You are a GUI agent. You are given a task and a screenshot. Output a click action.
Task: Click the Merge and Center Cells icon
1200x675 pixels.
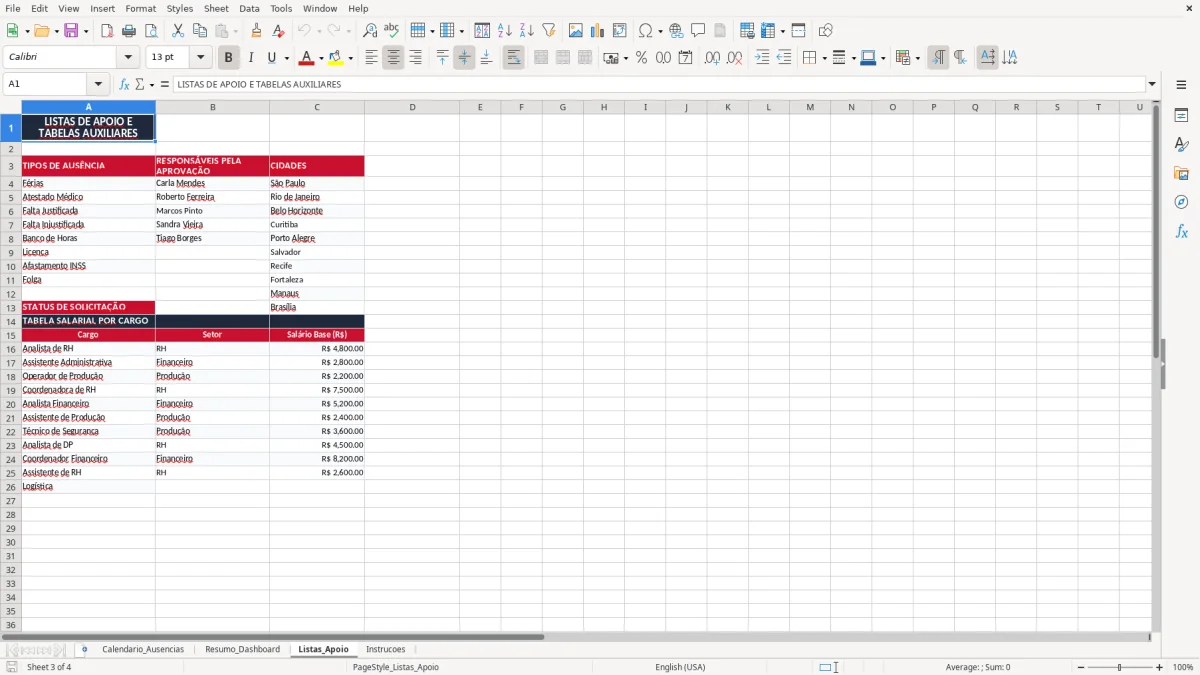541,58
